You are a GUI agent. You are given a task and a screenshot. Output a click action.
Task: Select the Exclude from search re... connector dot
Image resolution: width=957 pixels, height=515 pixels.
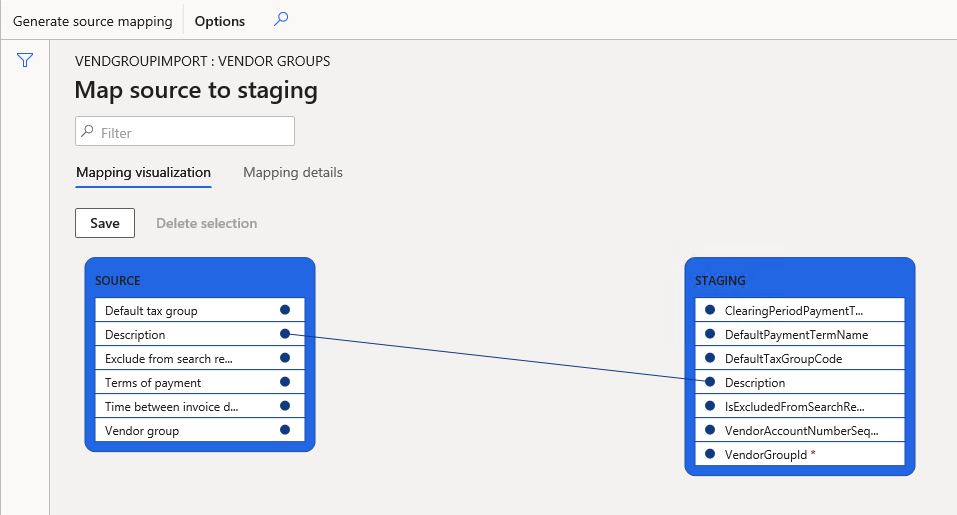tap(285, 358)
